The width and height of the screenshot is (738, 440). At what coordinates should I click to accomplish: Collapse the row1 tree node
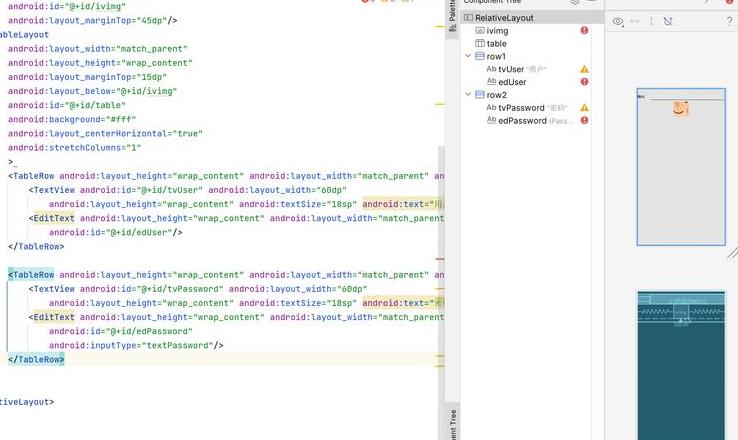pos(468,56)
